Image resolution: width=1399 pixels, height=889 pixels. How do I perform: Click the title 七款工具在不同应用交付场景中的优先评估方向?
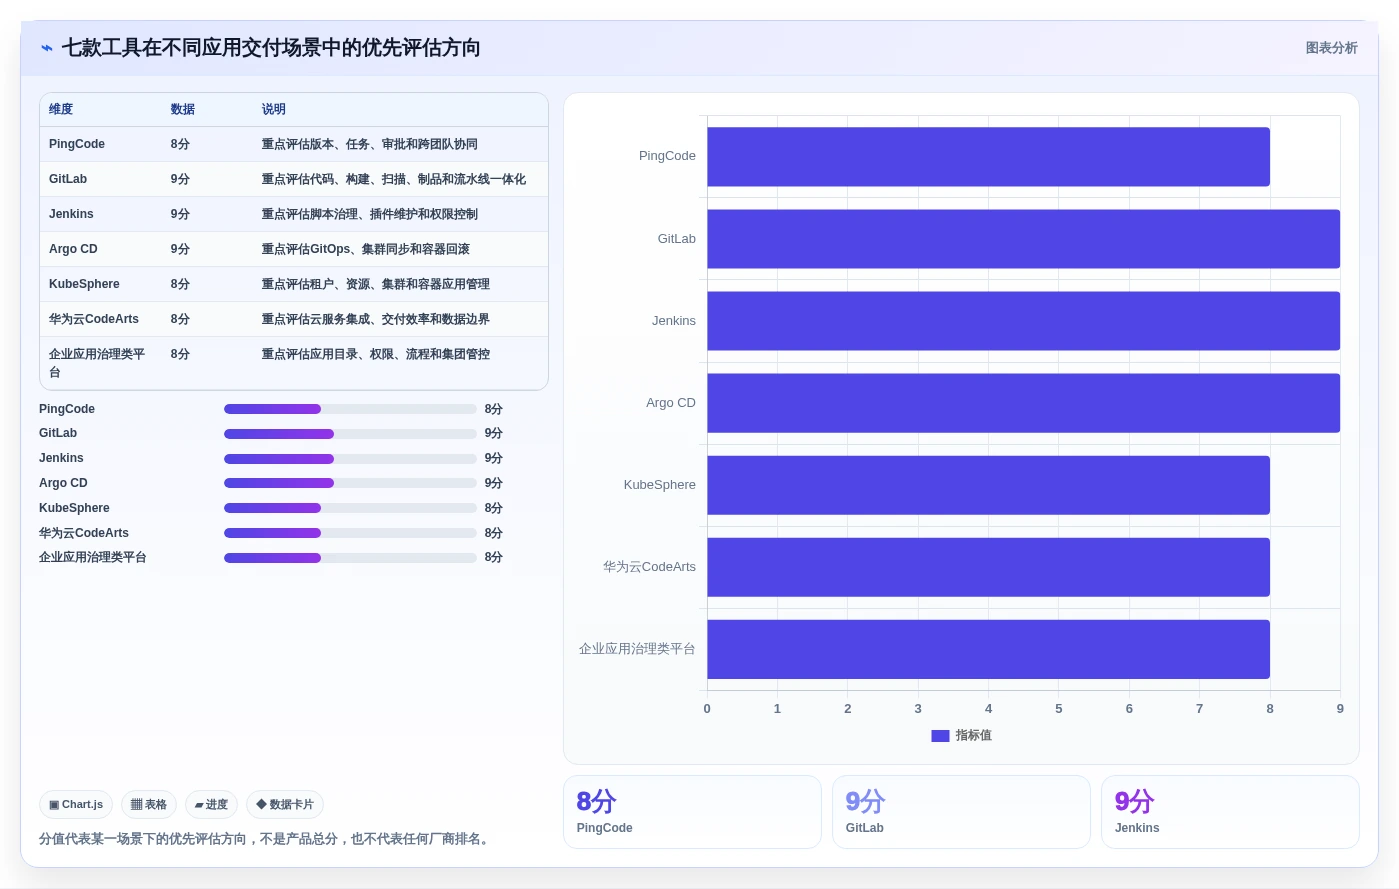(271, 48)
